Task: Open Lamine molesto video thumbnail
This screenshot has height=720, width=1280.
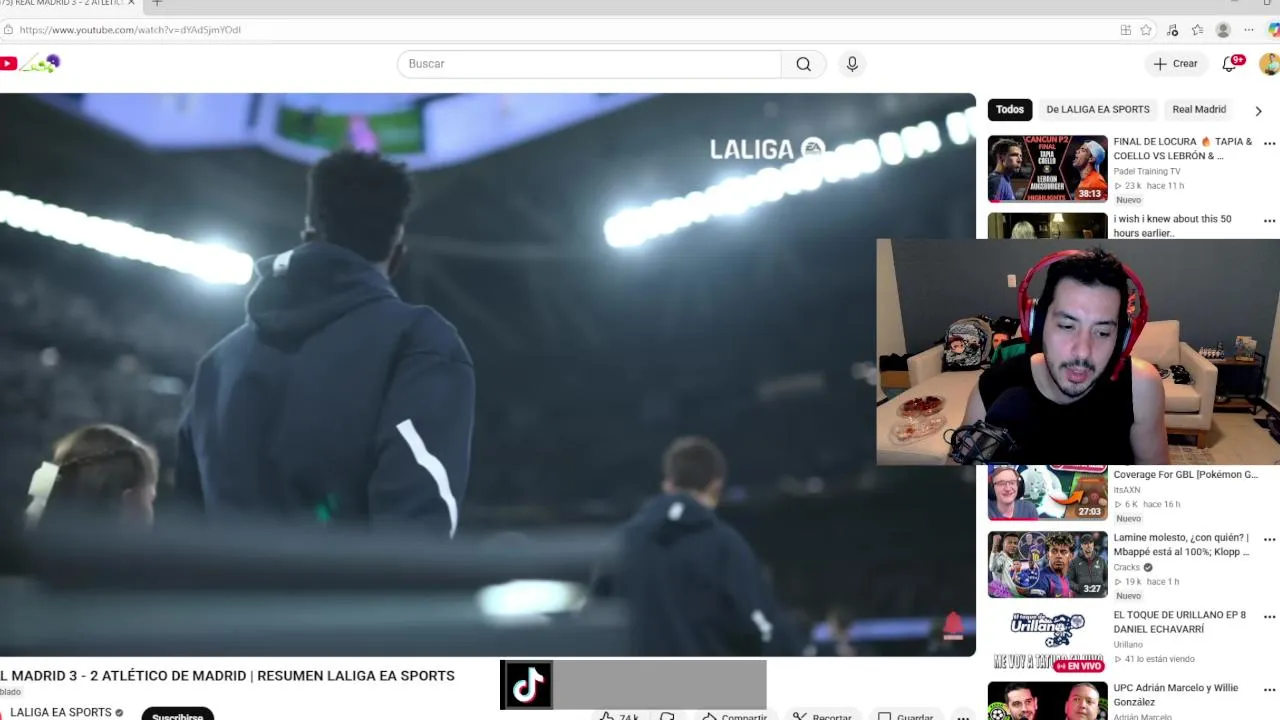Action: tap(1048, 564)
